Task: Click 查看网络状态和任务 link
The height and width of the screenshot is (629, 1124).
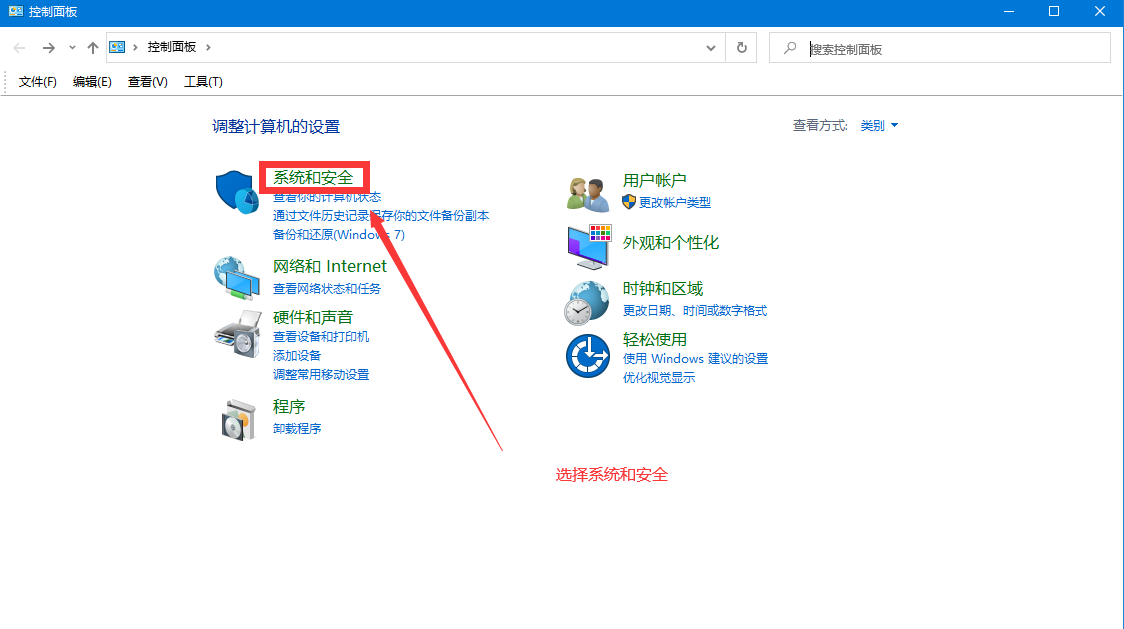Action: pyautogui.click(x=327, y=288)
